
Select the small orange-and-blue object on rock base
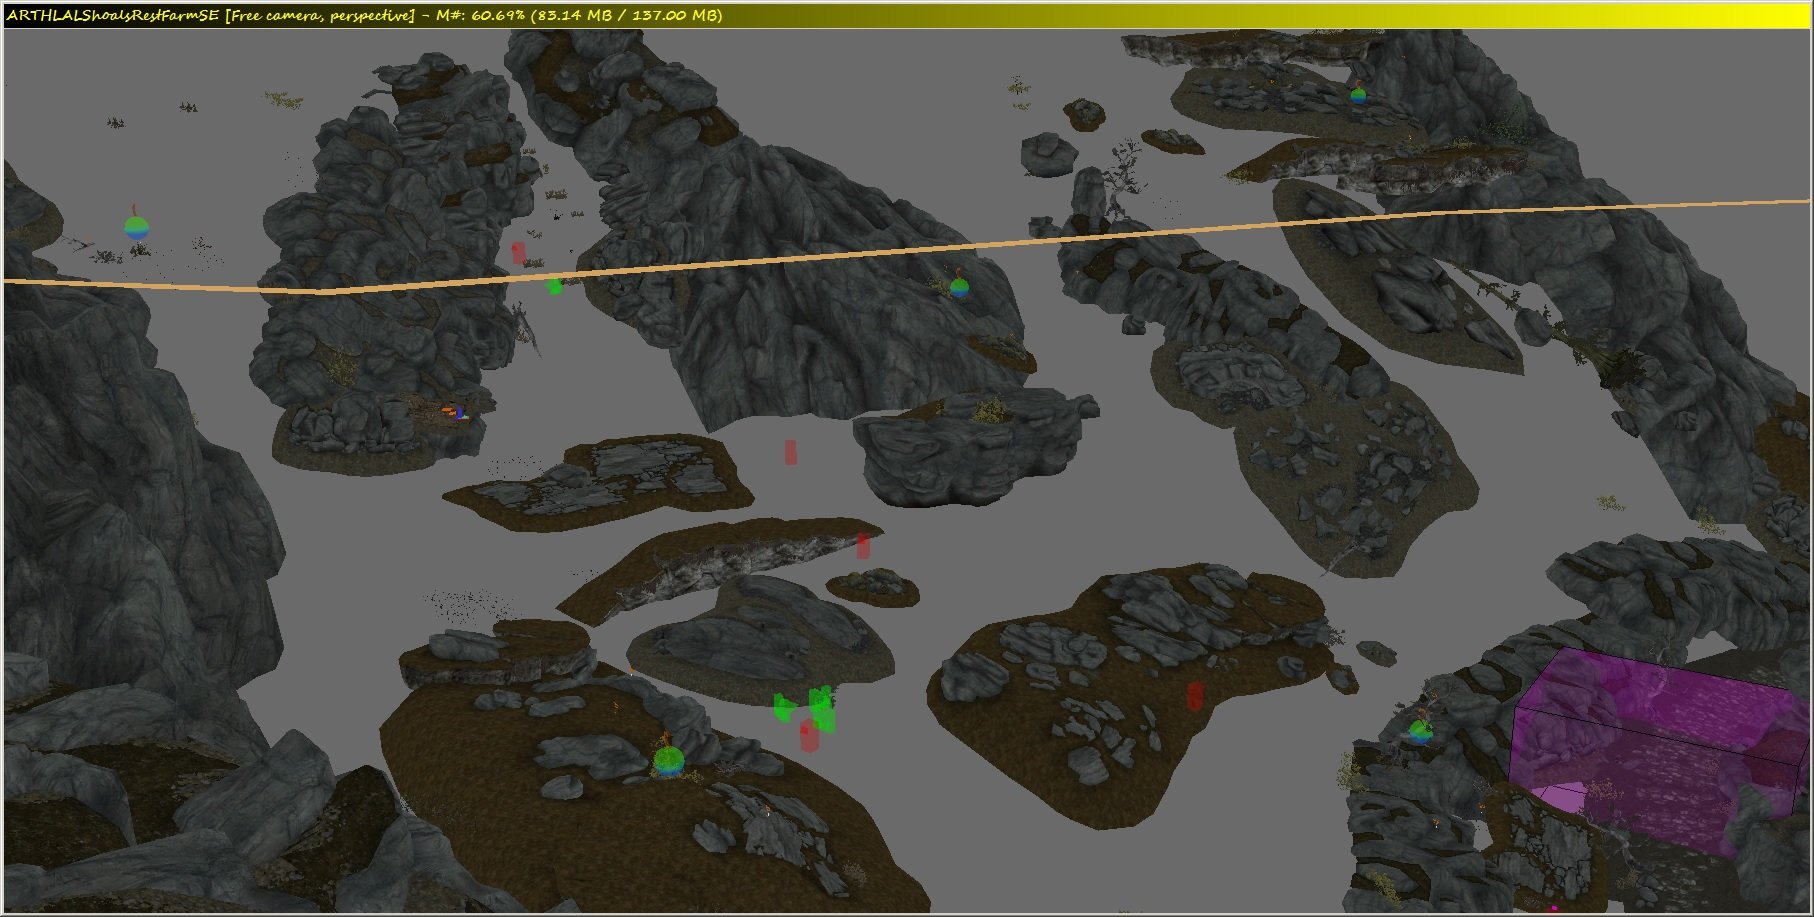coord(453,411)
